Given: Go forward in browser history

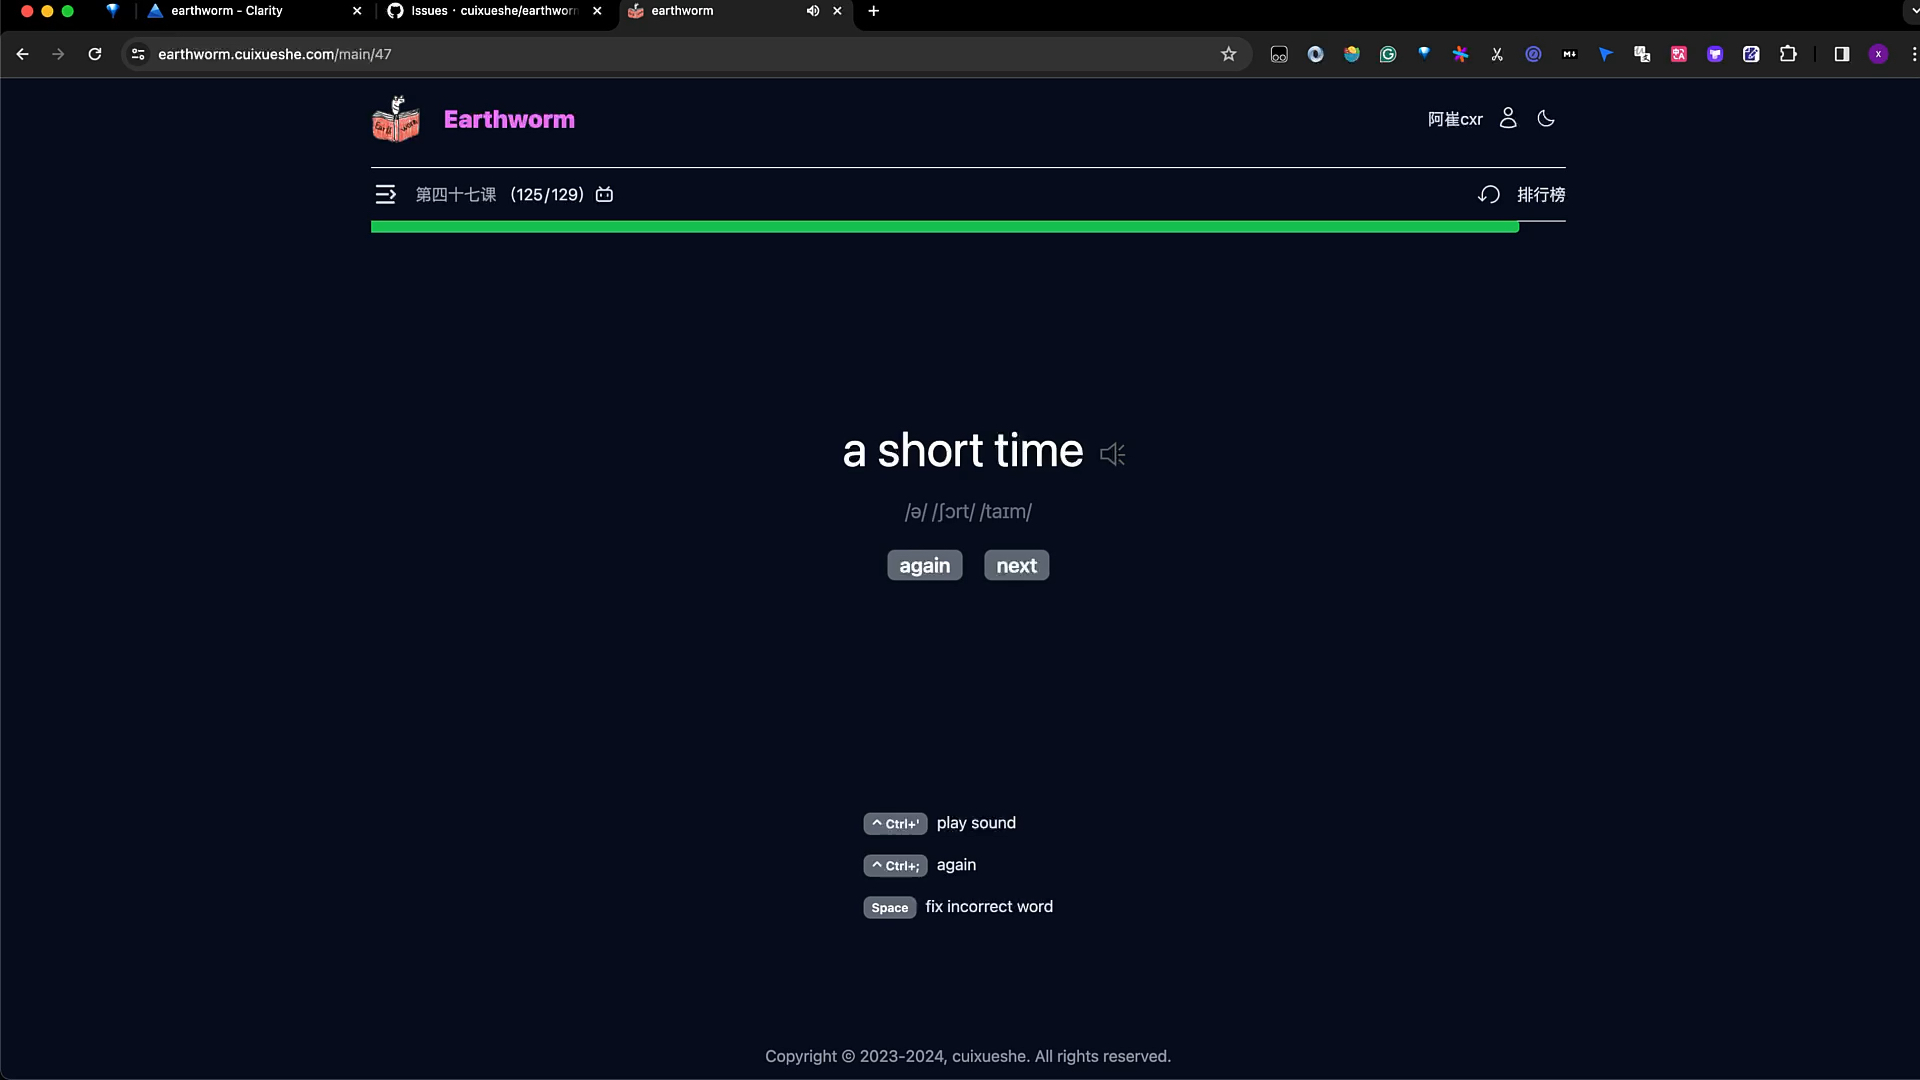Looking at the screenshot, I should click(58, 54).
